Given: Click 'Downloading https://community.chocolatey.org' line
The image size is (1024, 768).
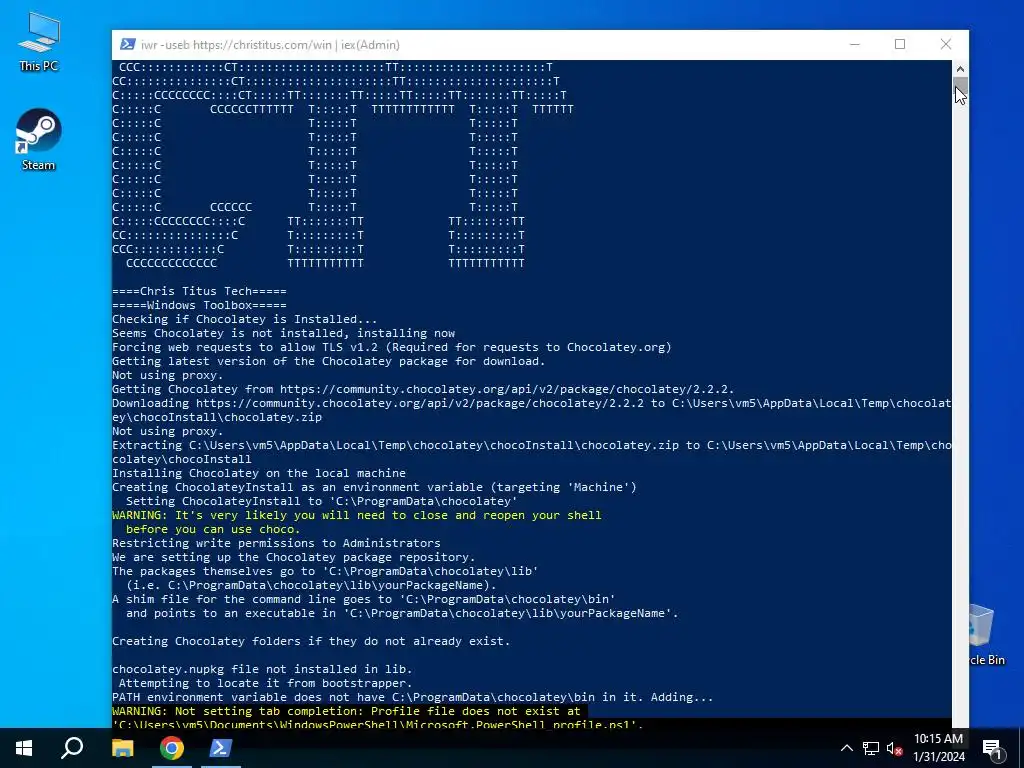Looking at the screenshot, I should (x=532, y=410).
